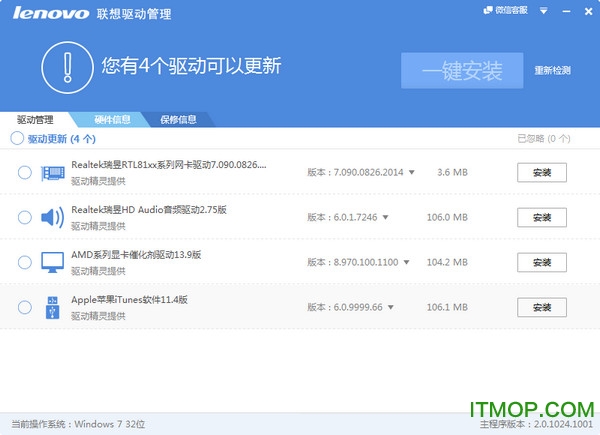The height and width of the screenshot is (435, 600).
Task: Click the 106.1 MB size value
Action: (447, 307)
